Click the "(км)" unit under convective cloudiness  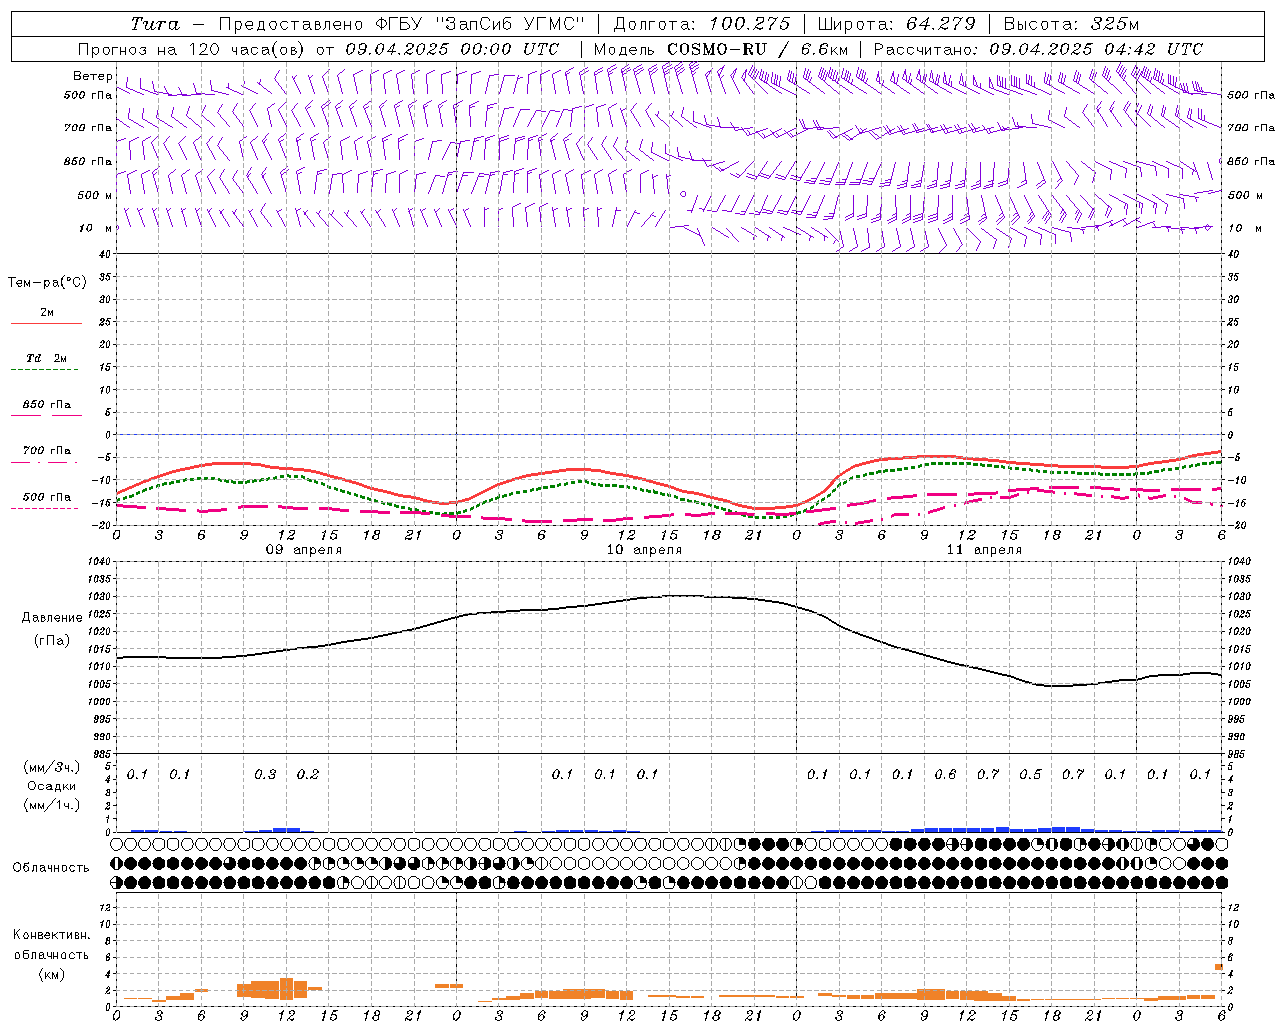pyautogui.click(x=51, y=974)
